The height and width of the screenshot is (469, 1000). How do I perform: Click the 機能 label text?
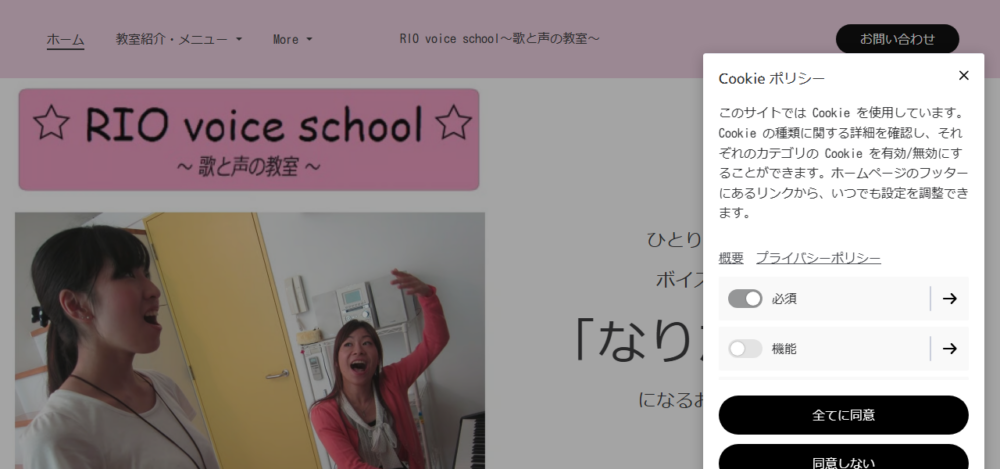coord(784,348)
